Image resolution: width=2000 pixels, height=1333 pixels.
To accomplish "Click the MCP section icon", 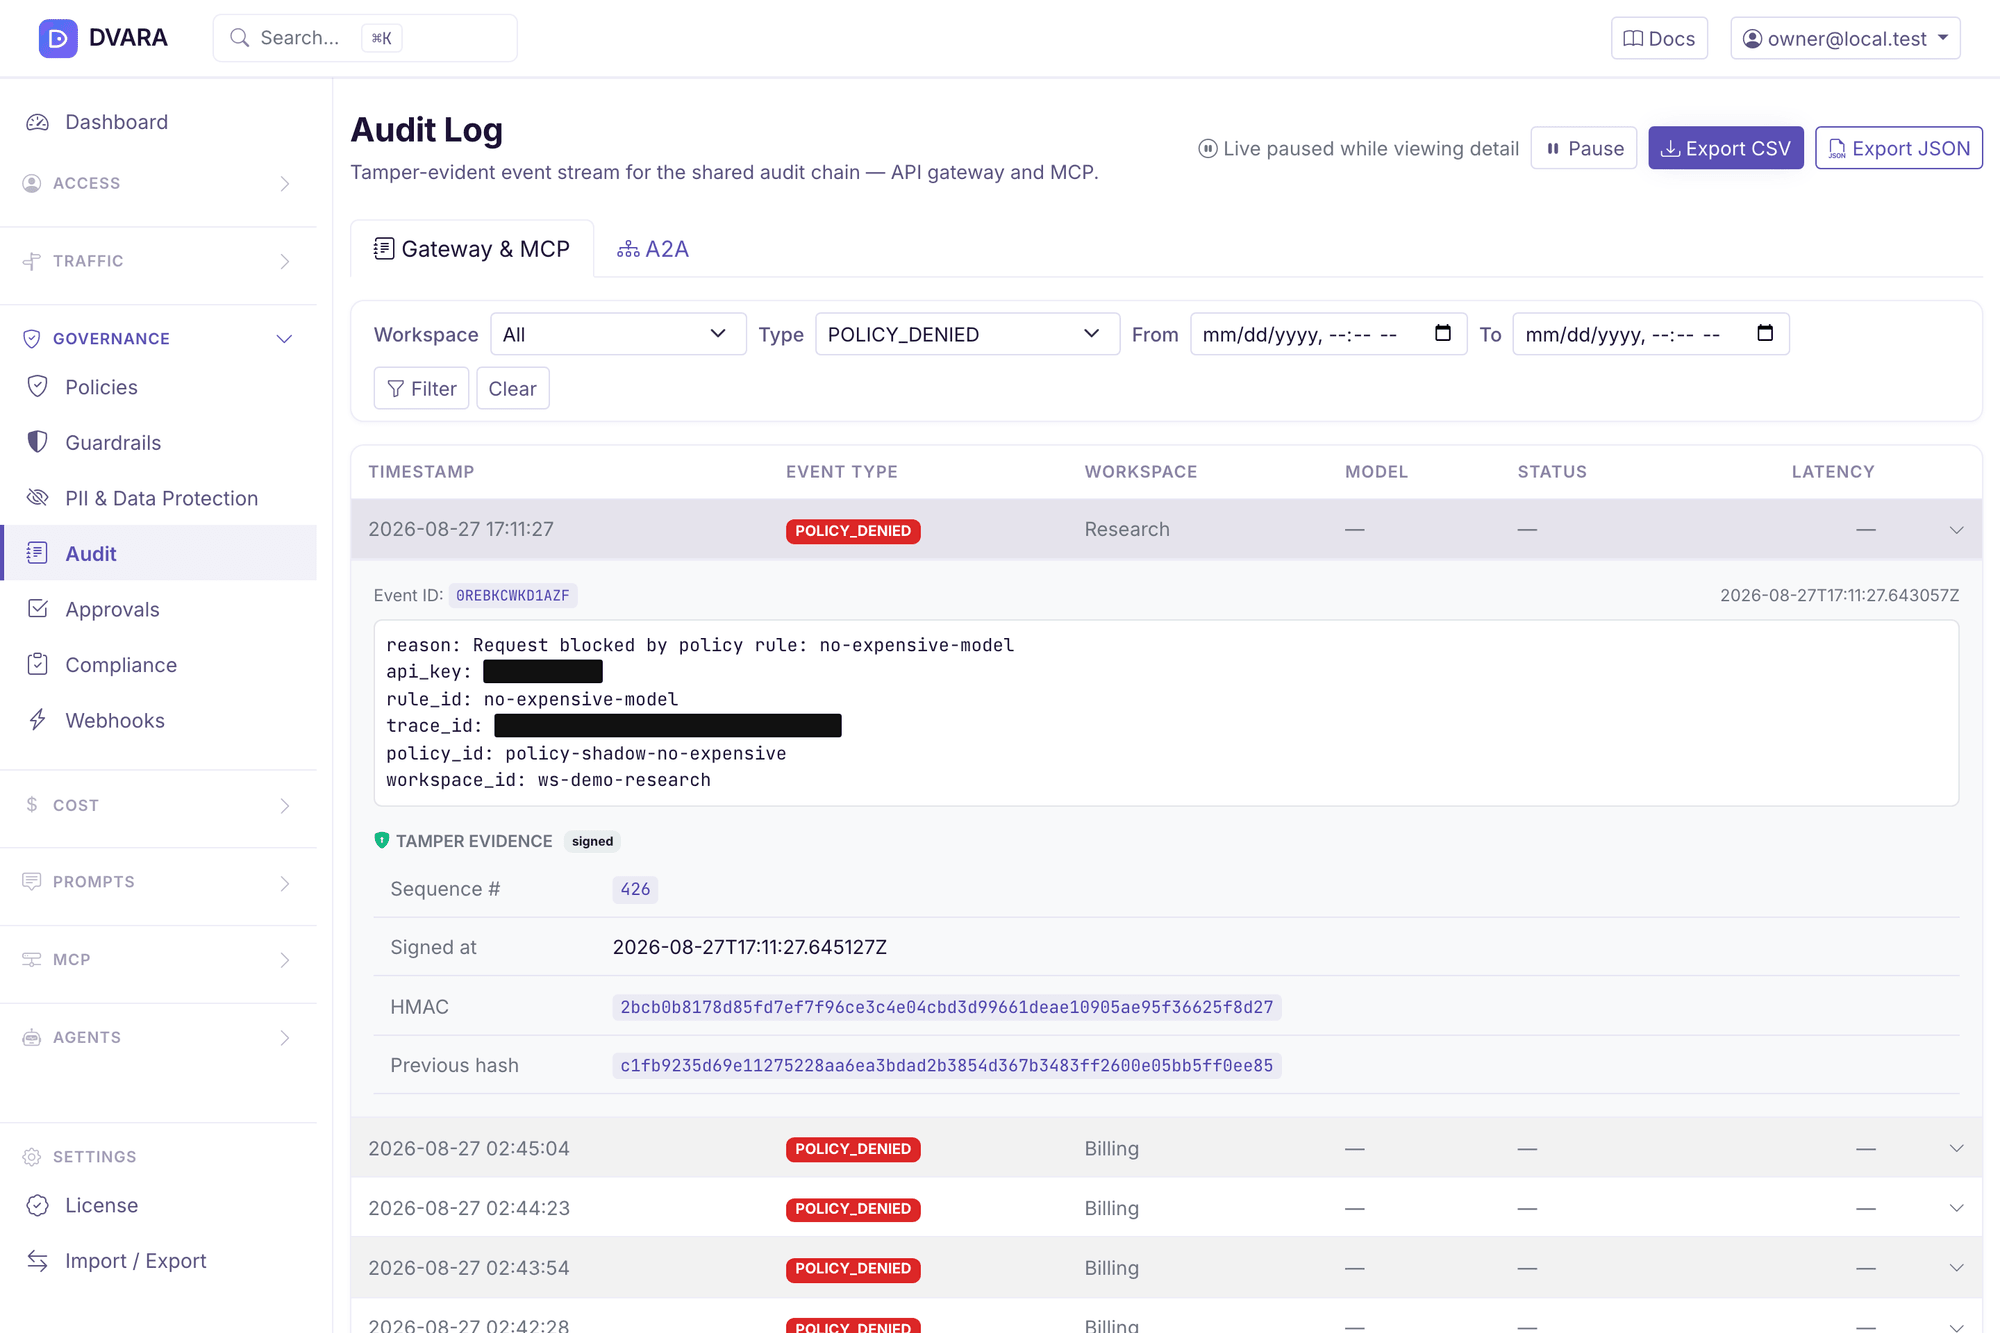I will click(x=32, y=960).
